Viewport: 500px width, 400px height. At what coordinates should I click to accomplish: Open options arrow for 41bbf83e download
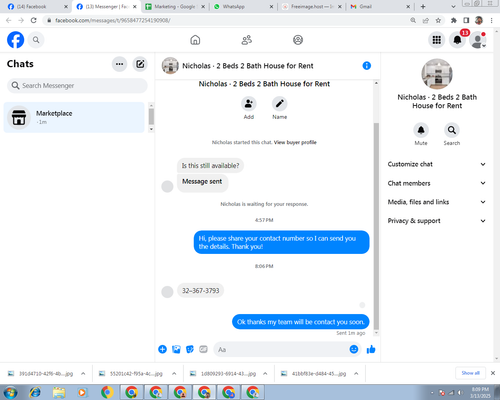point(356,374)
